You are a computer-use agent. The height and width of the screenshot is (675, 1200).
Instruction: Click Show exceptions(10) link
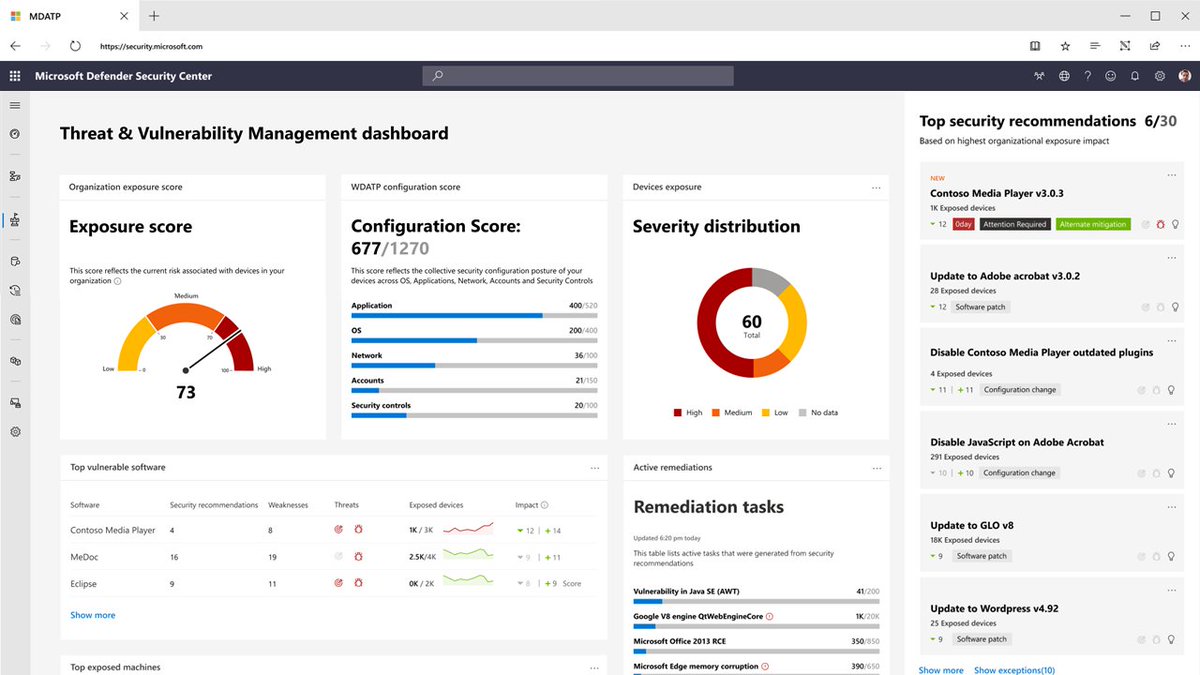[x=1014, y=670]
